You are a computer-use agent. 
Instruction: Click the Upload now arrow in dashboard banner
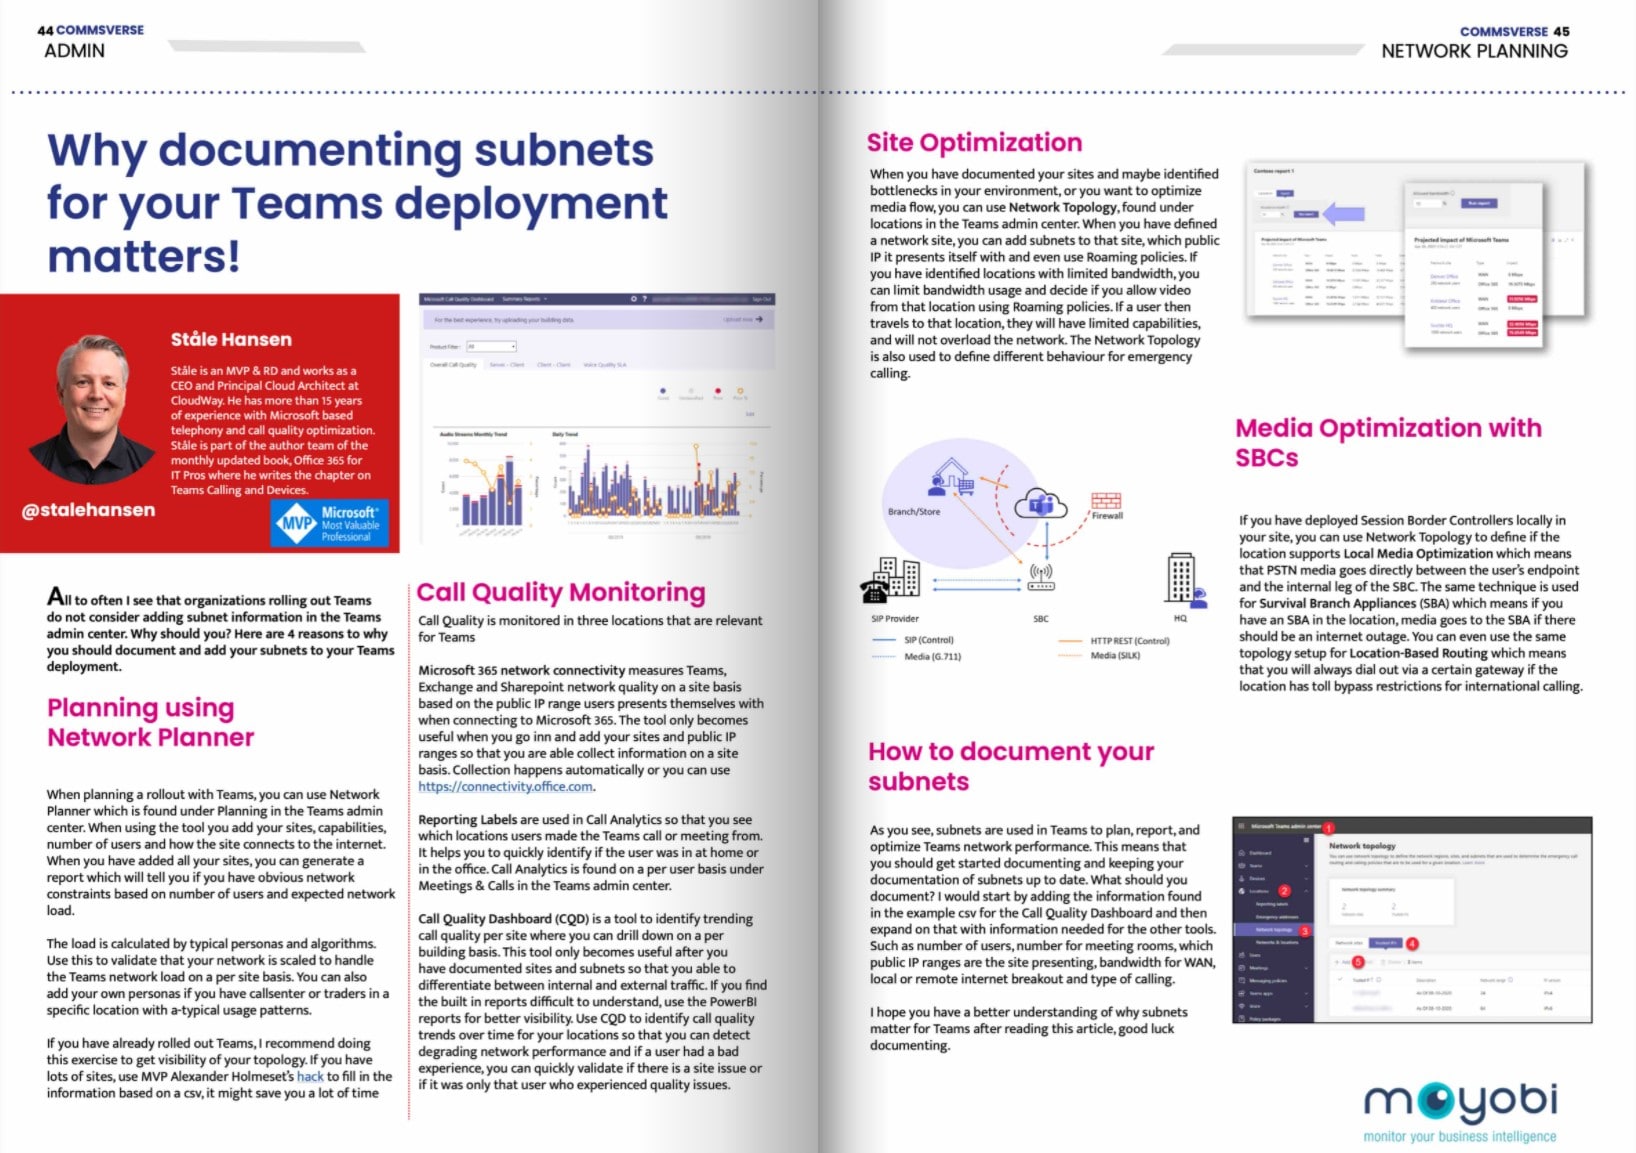point(759,319)
